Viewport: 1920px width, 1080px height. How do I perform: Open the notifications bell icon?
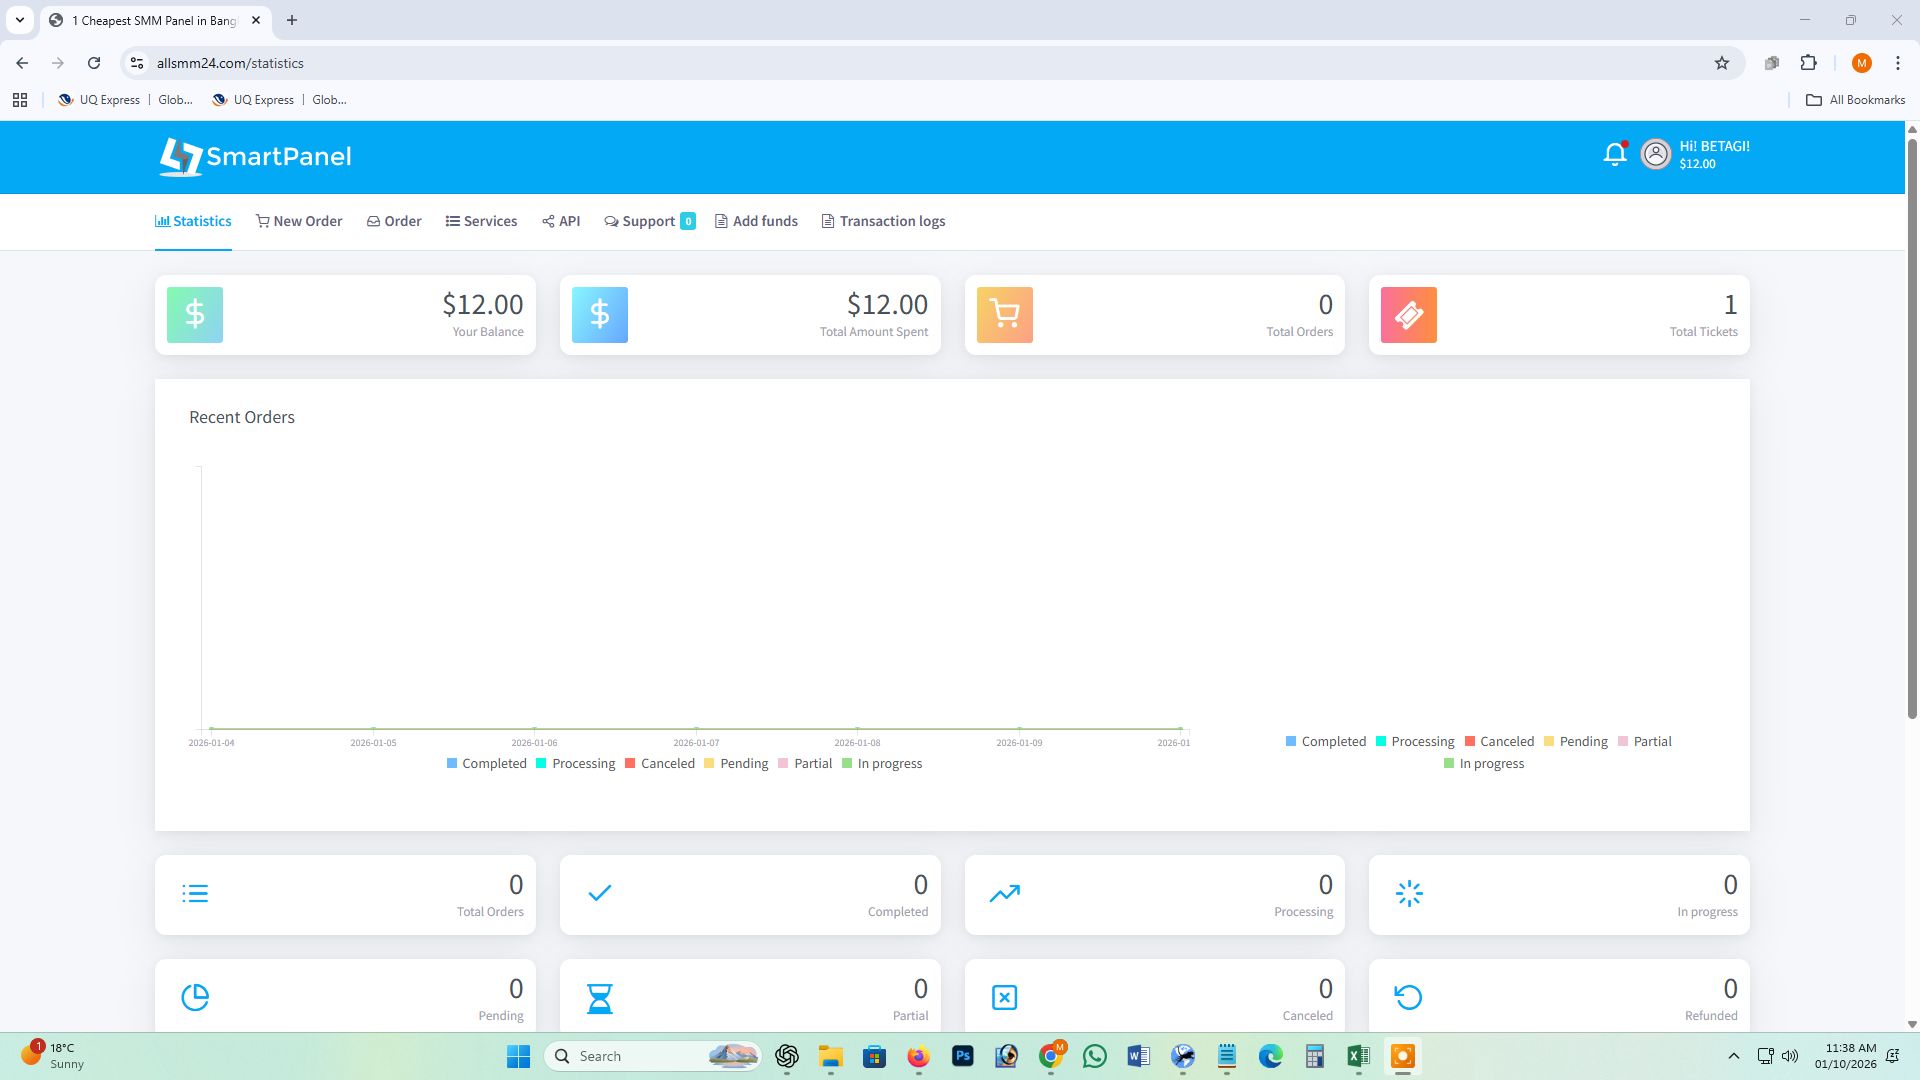coord(1614,154)
